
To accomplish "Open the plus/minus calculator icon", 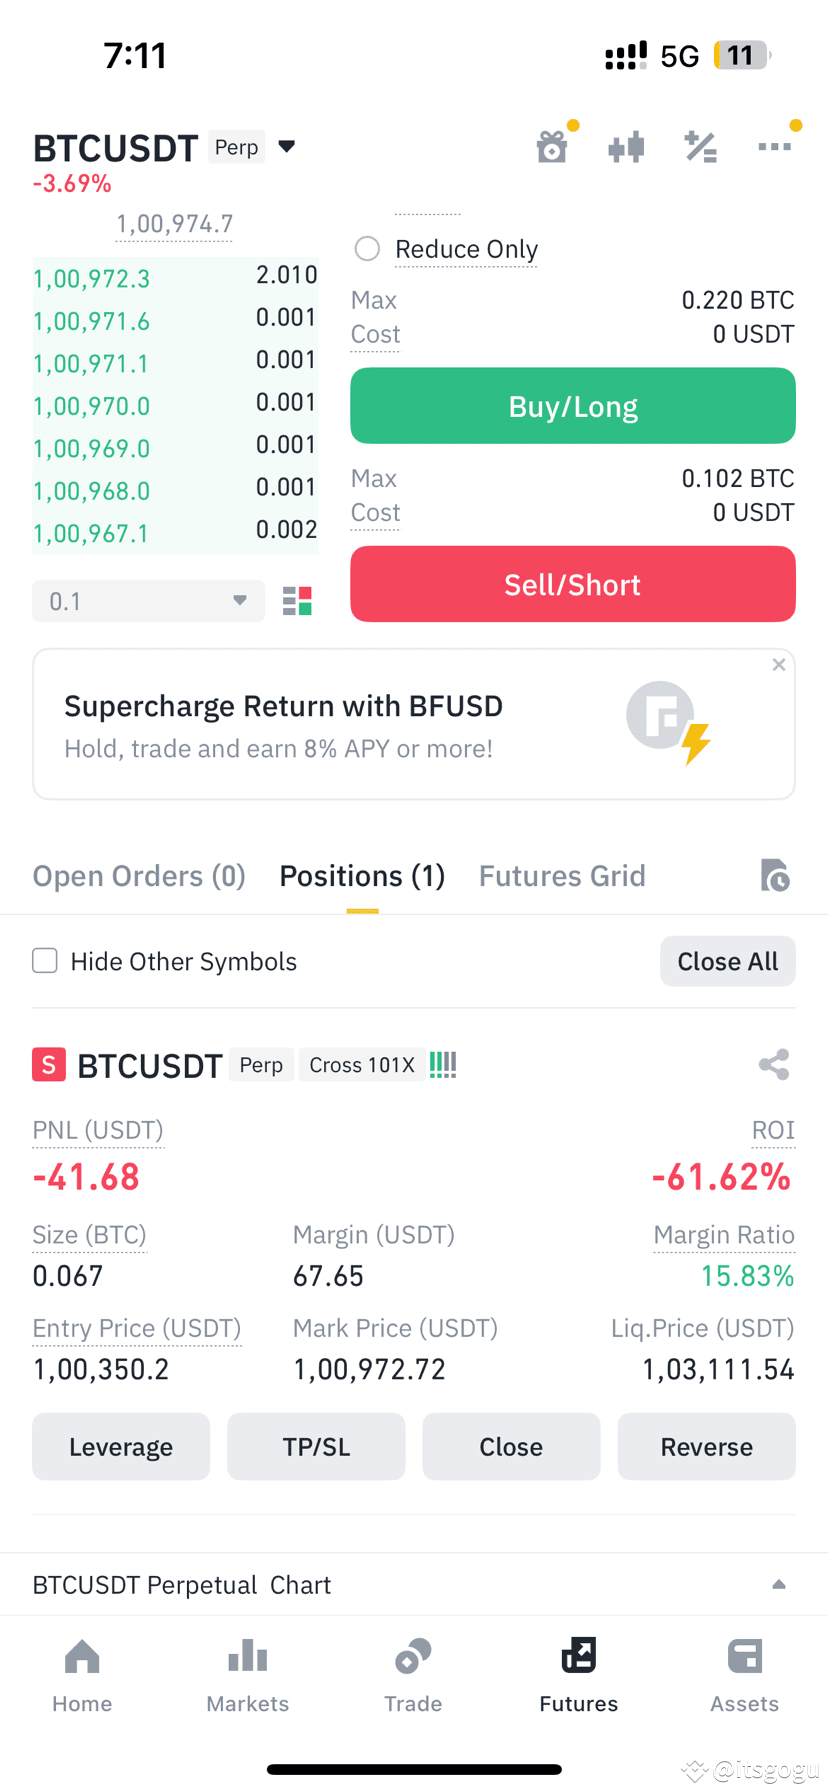I will (x=700, y=147).
